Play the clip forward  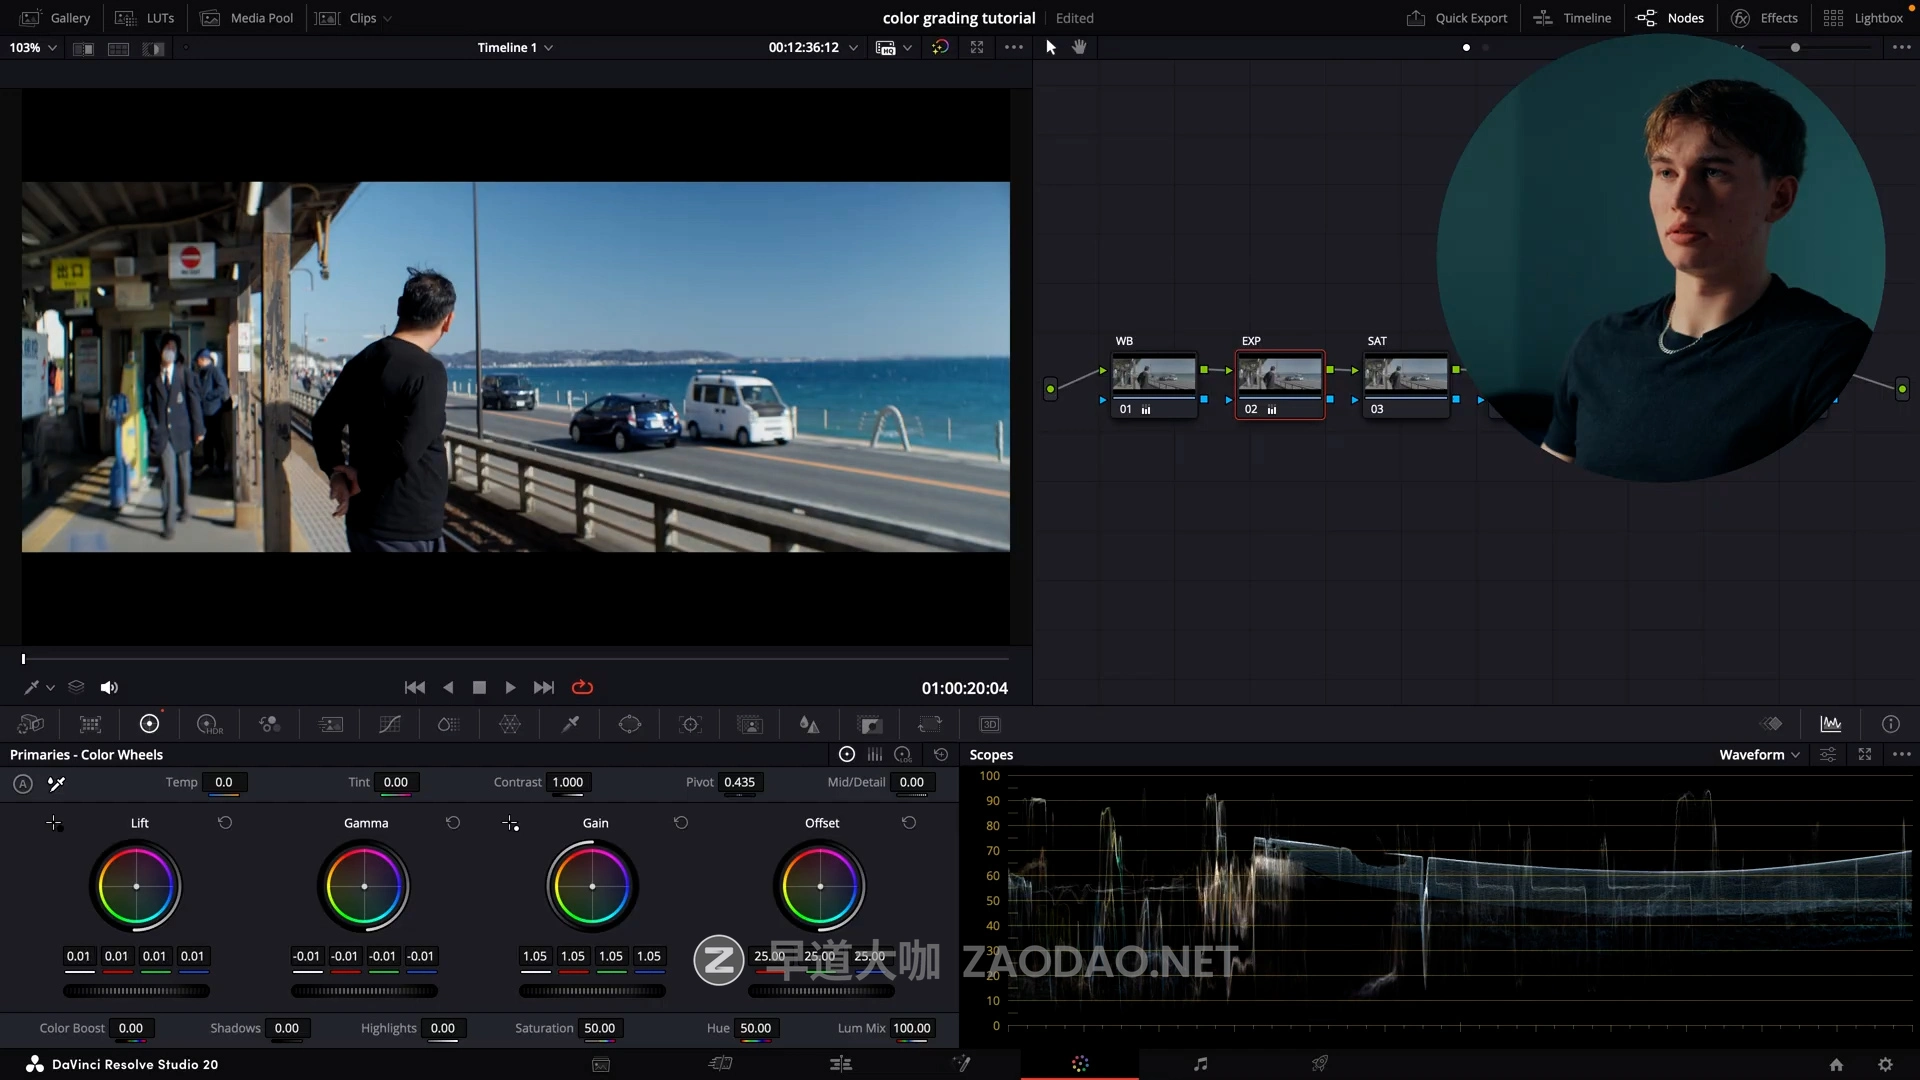click(510, 687)
